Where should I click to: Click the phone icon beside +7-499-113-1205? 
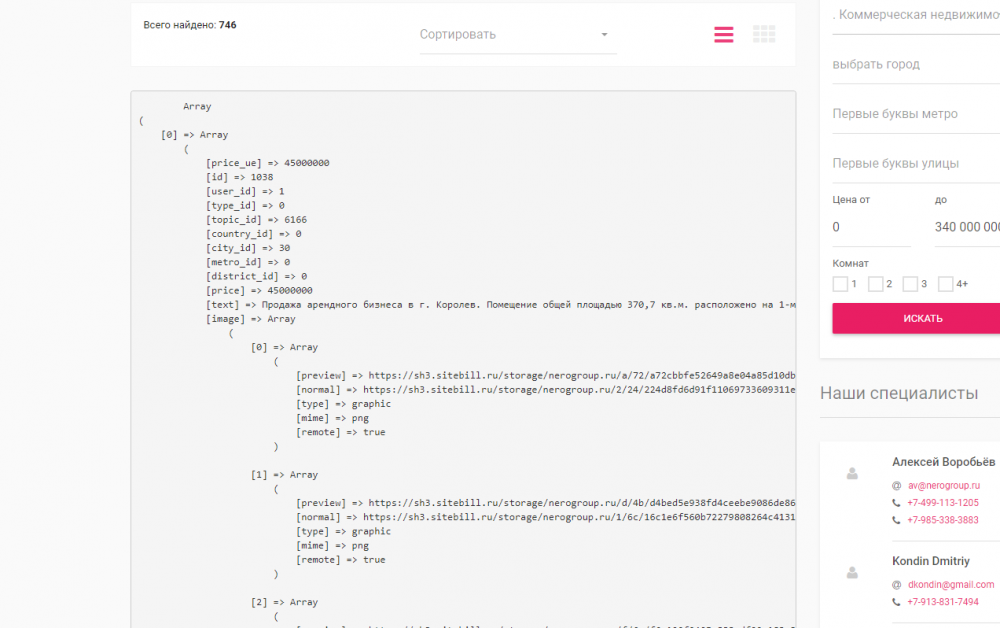[896, 503]
